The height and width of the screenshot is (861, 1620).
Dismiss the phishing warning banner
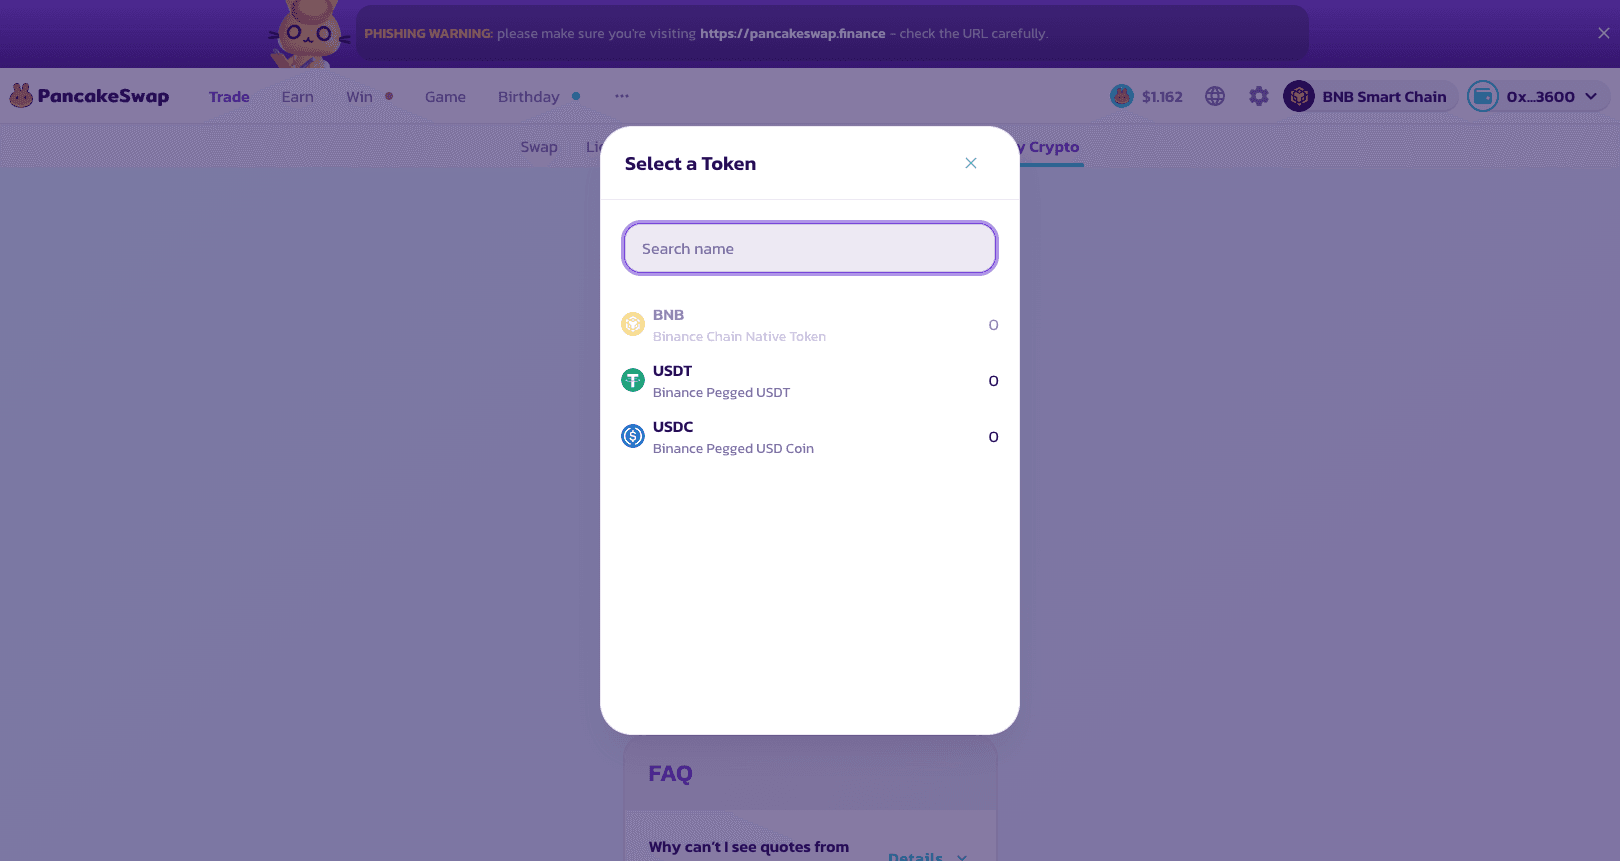click(1604, 33)
